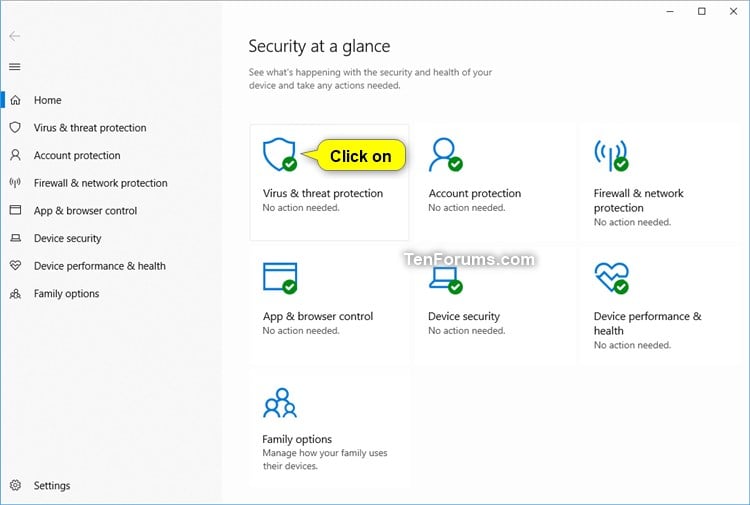The image size is (750, 505).
Task: Open the Firewall & network protection tile title
Action: pyautogui.click(x=639, y=200)
